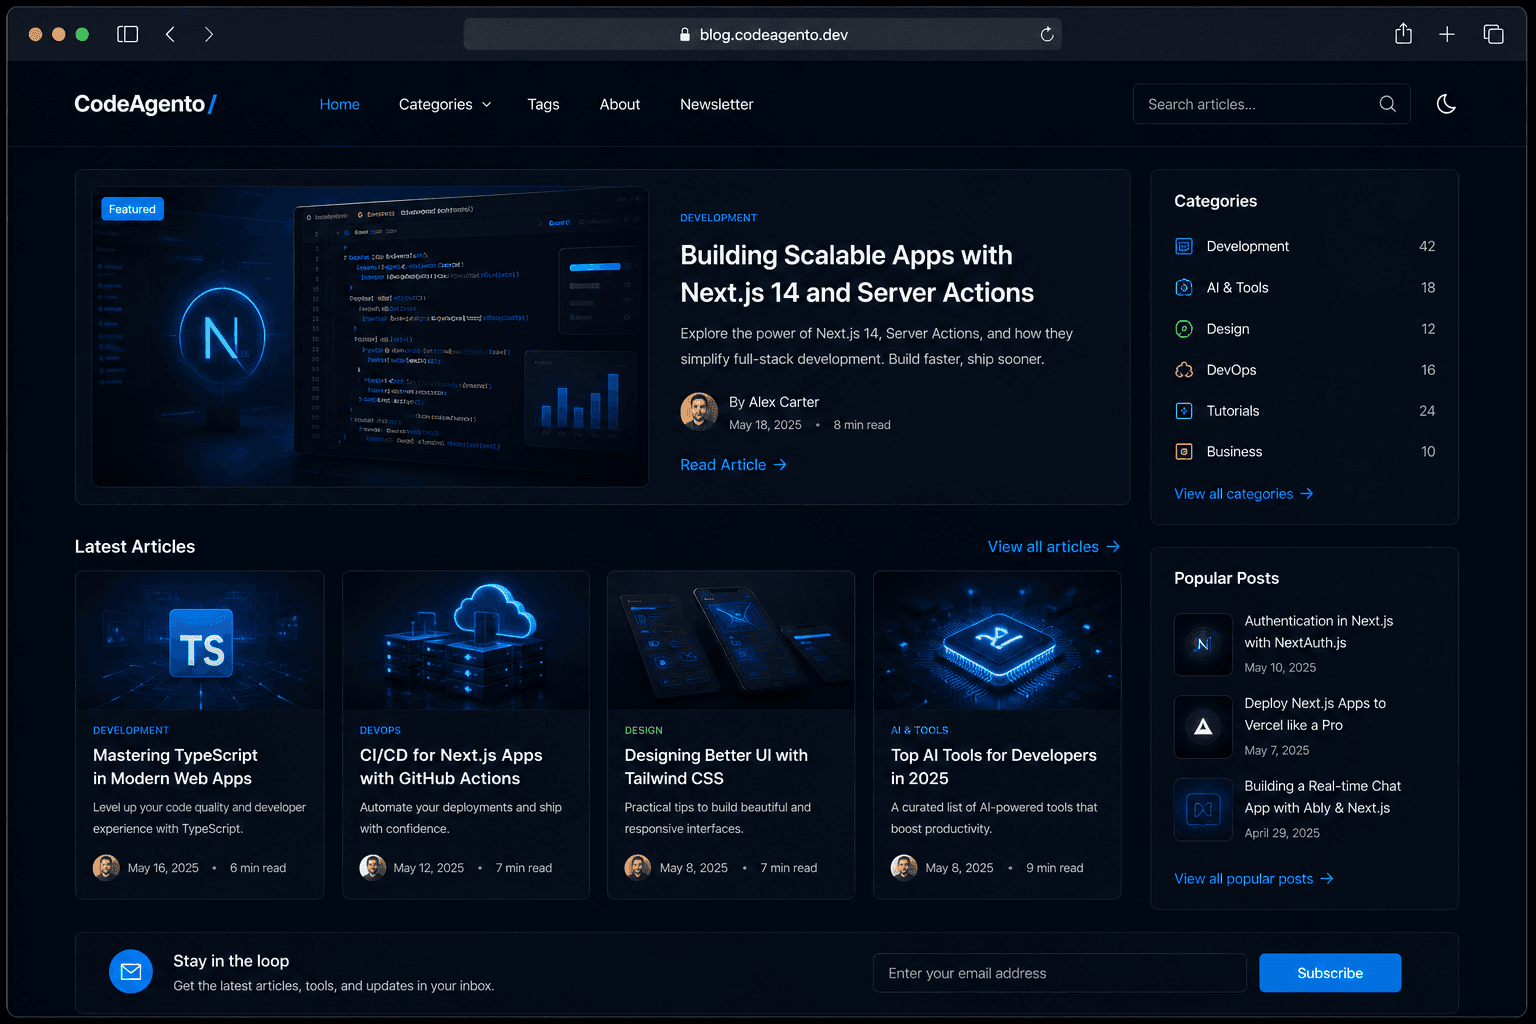This screenshot has width=1536, height=1024.
Task: Open a new tab with the plus icon
Action: (1447, 34)
